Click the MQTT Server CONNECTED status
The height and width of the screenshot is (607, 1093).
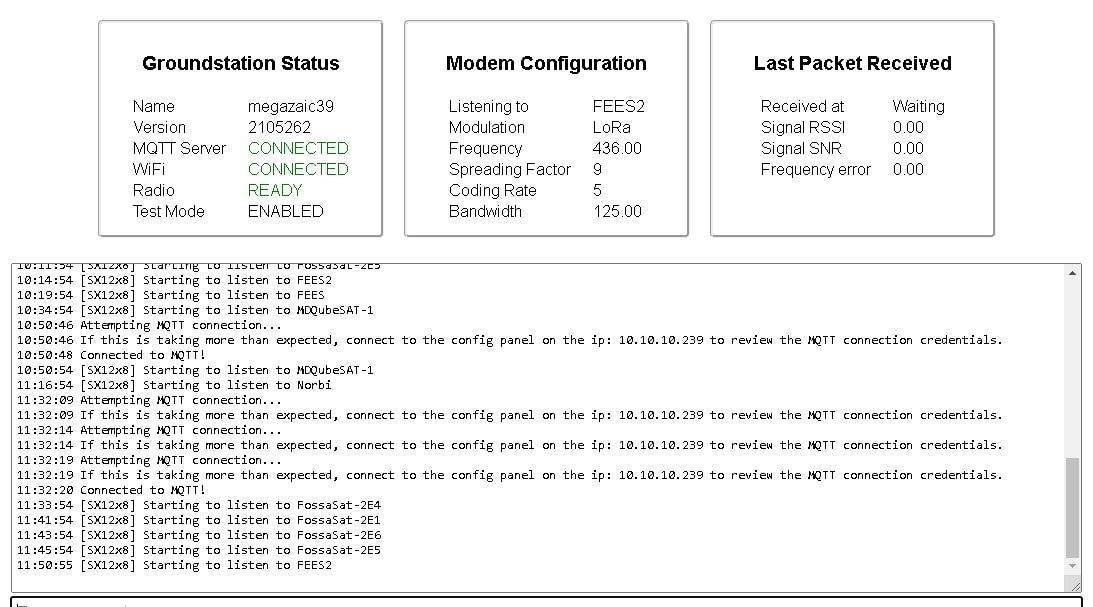coord(298,148)
